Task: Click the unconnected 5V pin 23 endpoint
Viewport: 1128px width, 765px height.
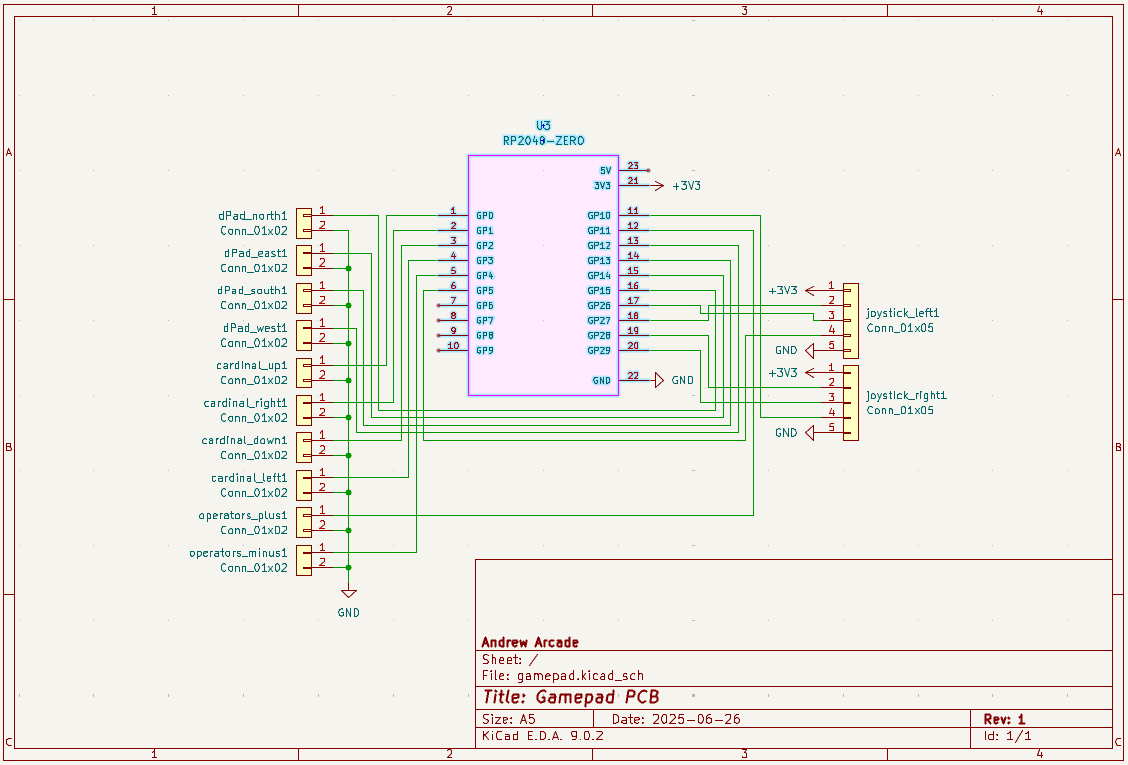Action: tap(648, 171)
